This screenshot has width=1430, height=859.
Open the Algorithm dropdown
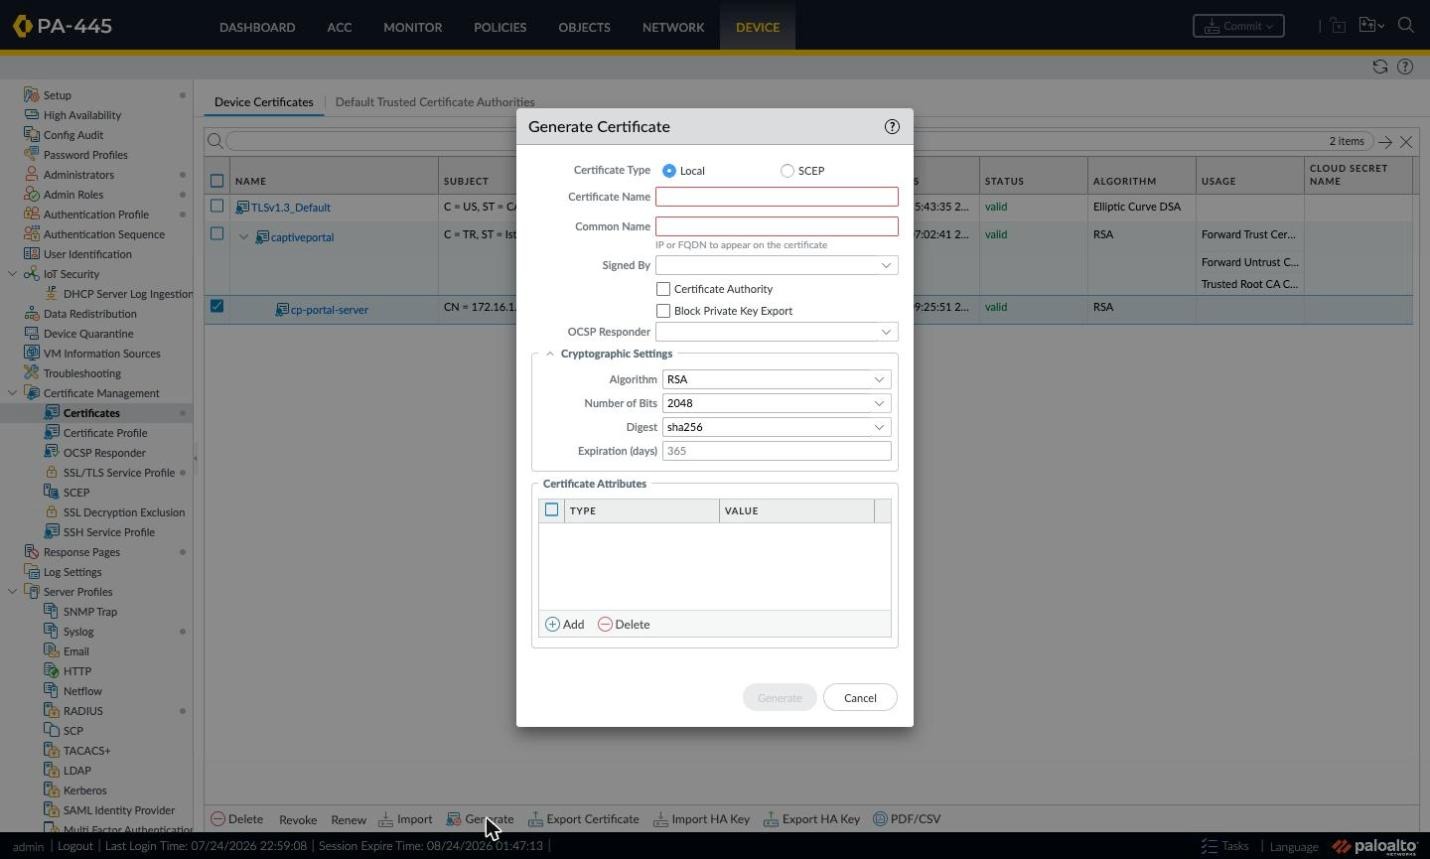(879, 379)
